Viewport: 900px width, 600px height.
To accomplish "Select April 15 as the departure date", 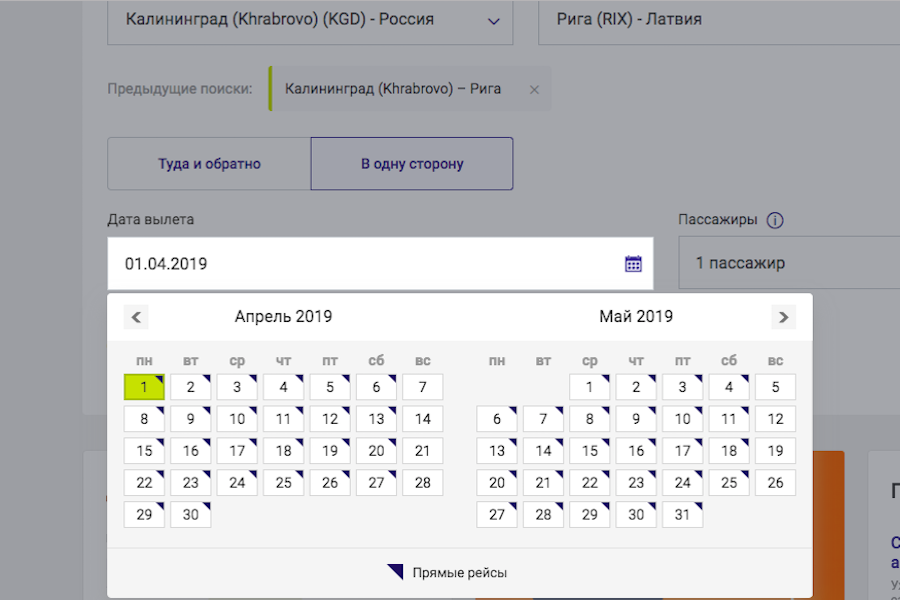I will (x=144, y=450).
